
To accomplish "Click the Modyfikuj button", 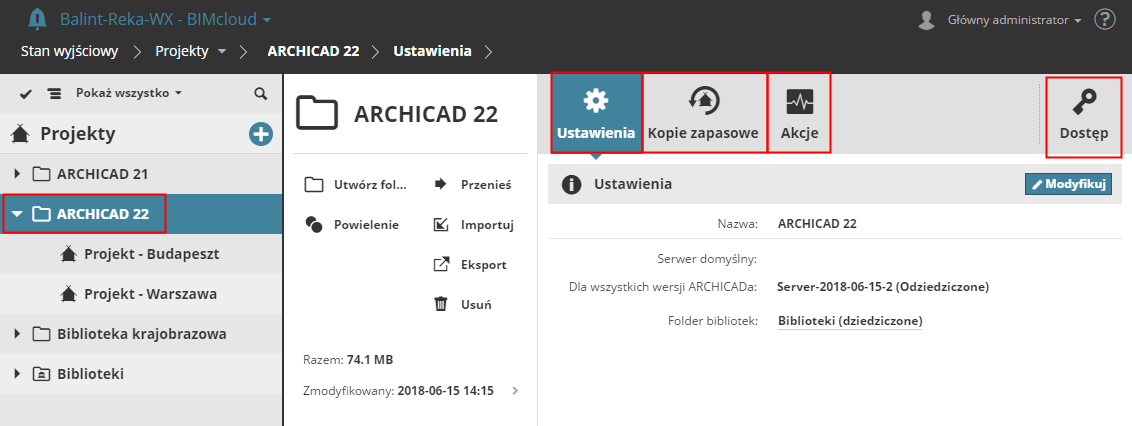I will click(1068, 184).
